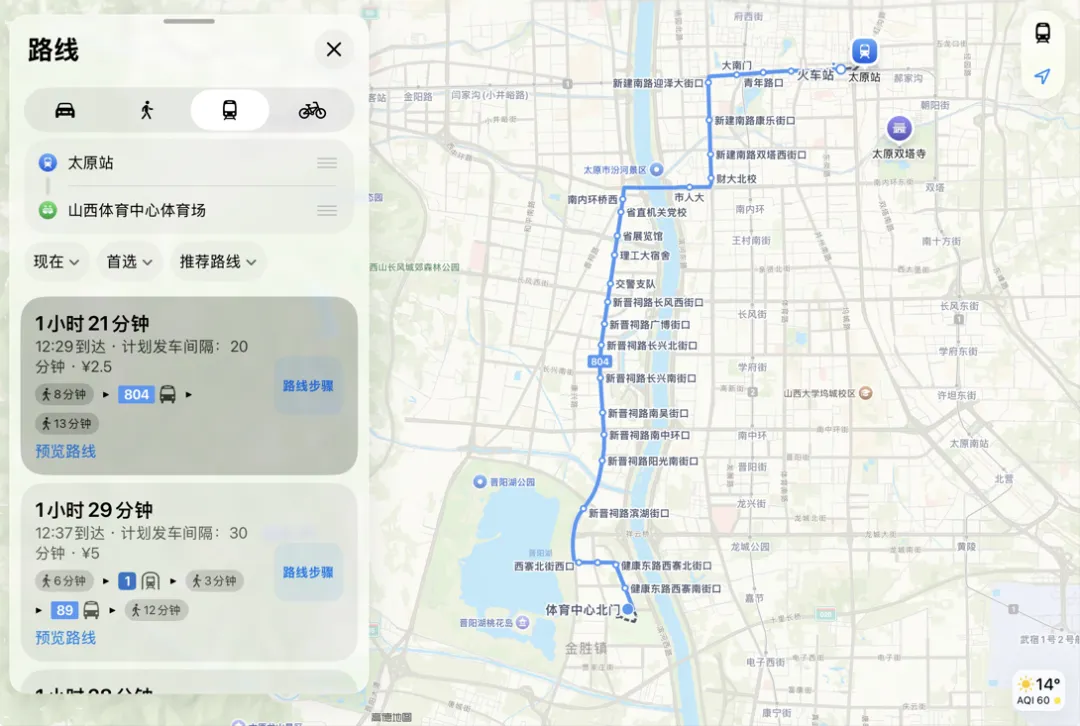Screen dimensions: 1080x726
Task: Click the weather 14° AQI widget
Action: click(x=1039, y=691)
